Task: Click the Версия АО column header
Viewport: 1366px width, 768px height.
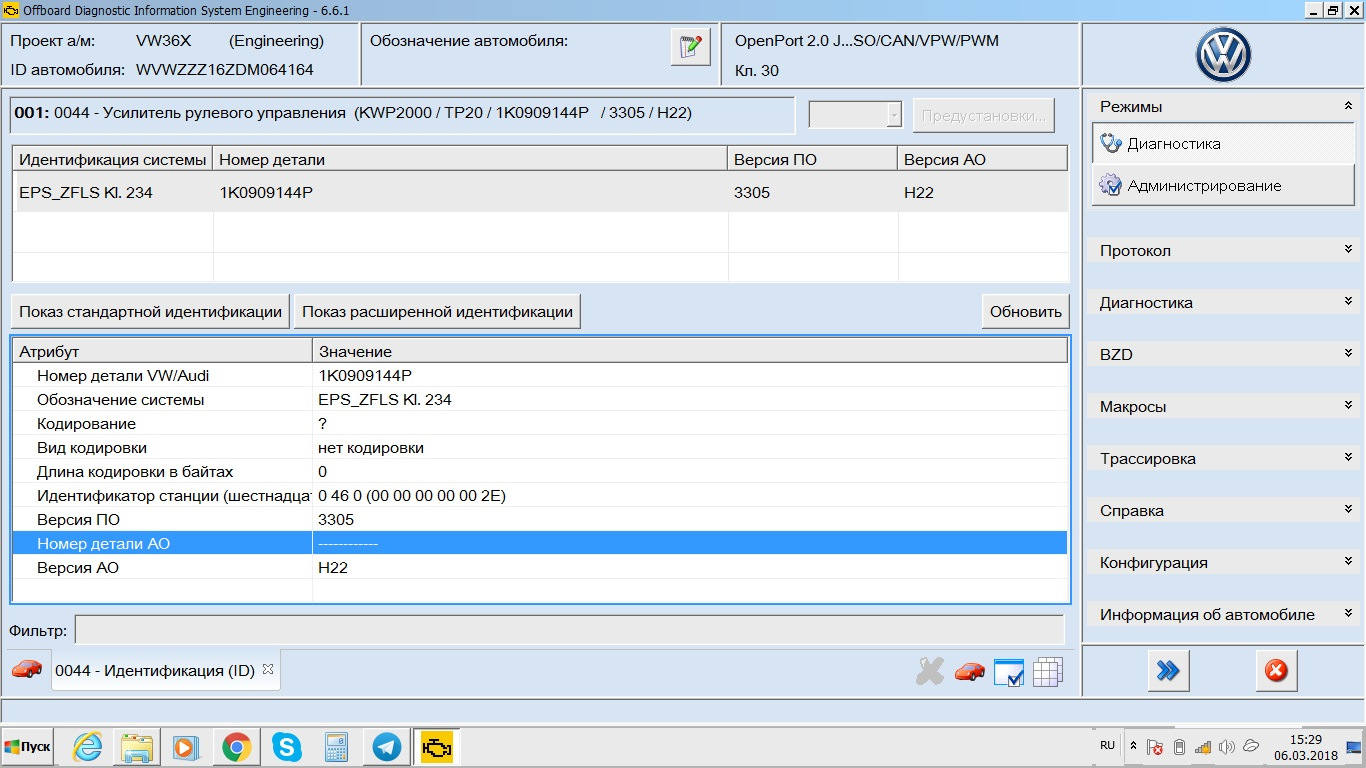Action: click(x=982, y=159)
